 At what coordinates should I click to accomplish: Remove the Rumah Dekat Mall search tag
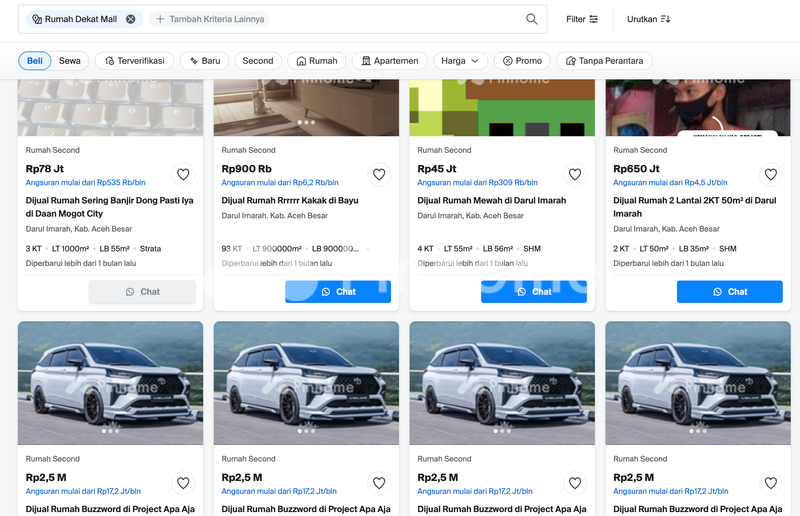click(130, 19)
